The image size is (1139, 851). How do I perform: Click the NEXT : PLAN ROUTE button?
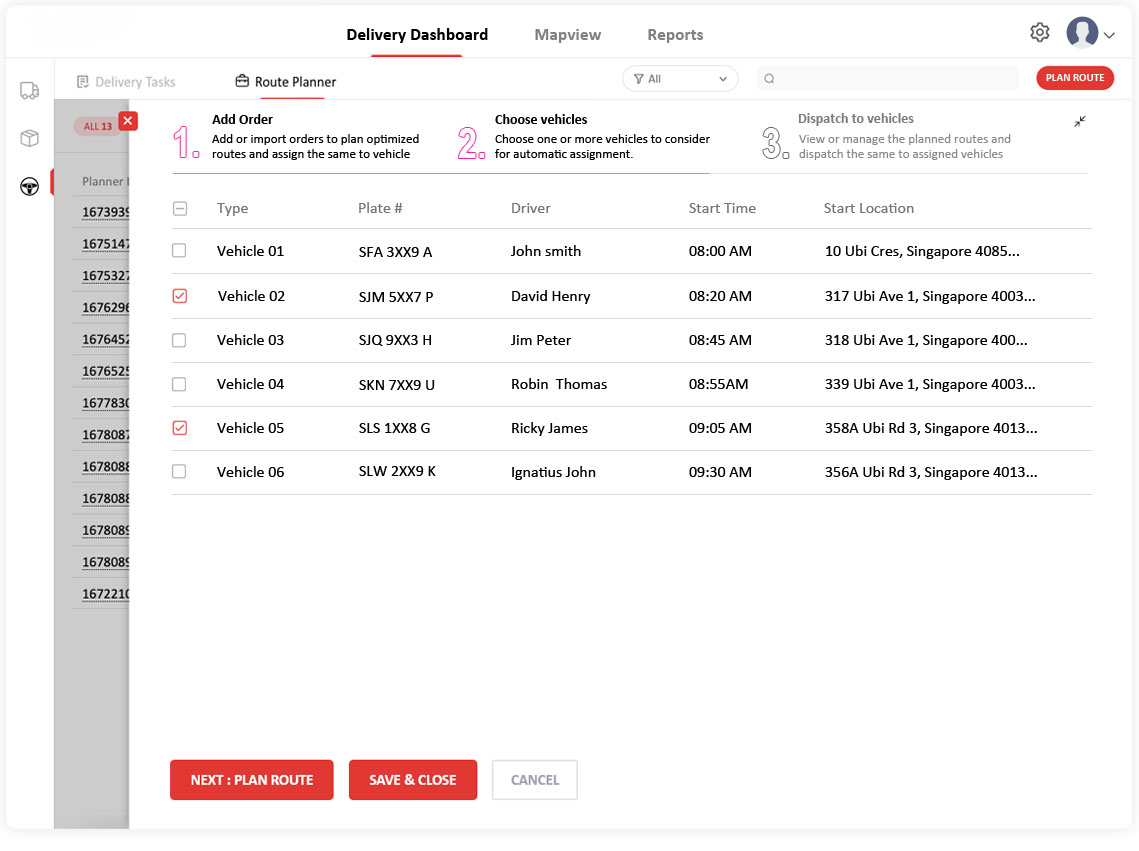pos(252,780)
